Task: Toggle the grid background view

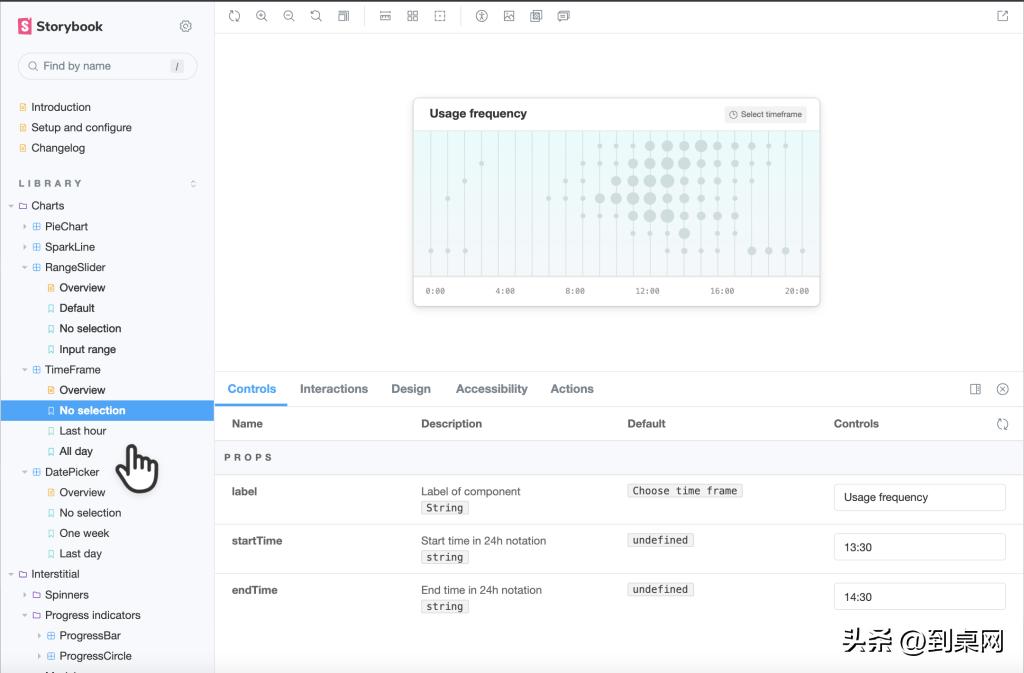Action: tap(412, 16)
